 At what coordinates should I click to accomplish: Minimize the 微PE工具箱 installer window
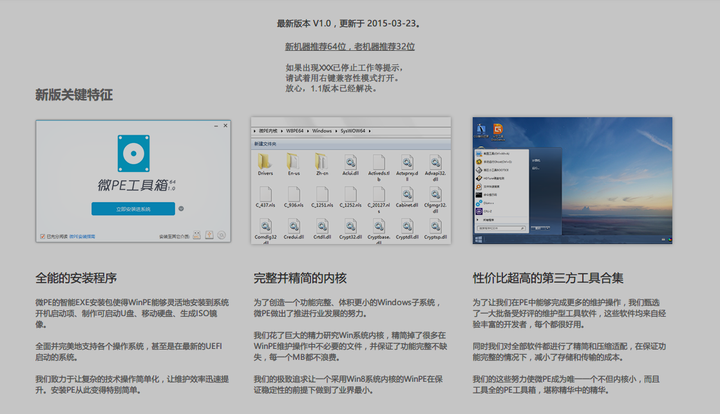pos(216,126)
